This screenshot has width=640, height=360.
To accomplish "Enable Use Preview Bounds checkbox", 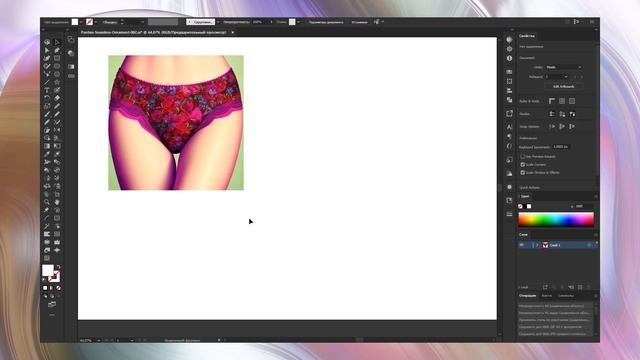I will point(522,156).
